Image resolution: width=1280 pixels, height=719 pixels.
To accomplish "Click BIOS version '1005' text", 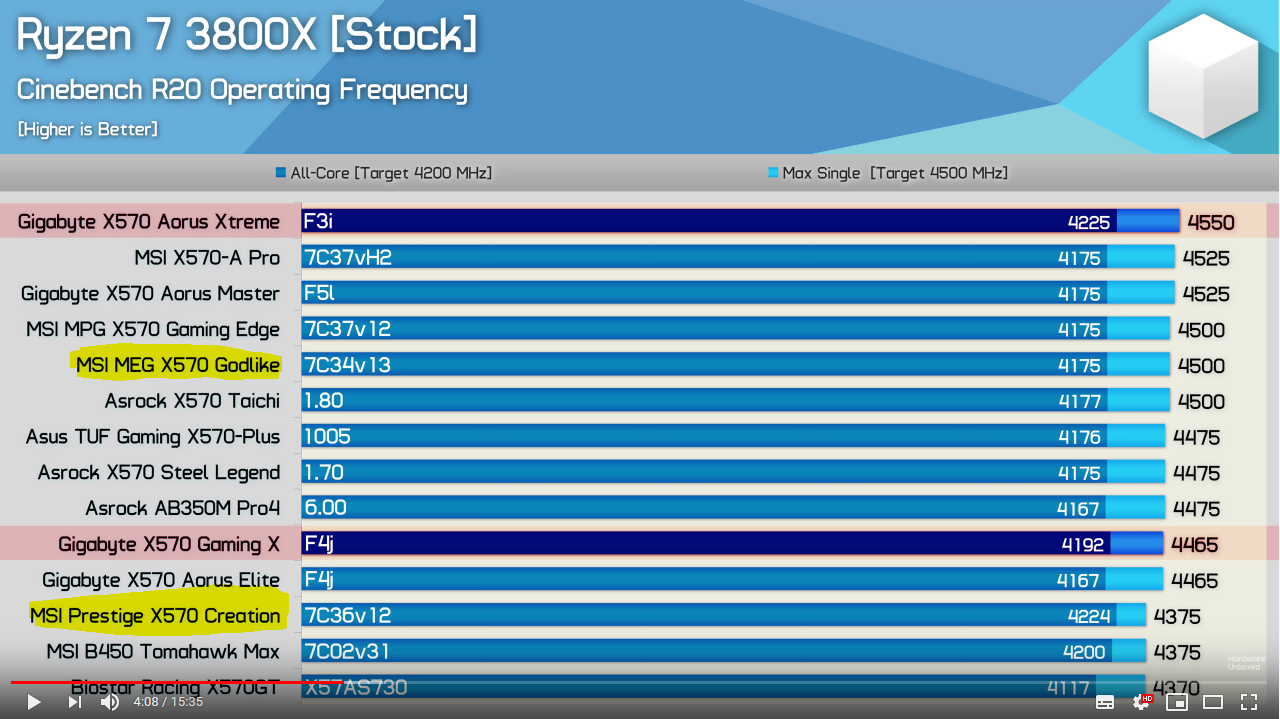I will click(x=327, y=436).
